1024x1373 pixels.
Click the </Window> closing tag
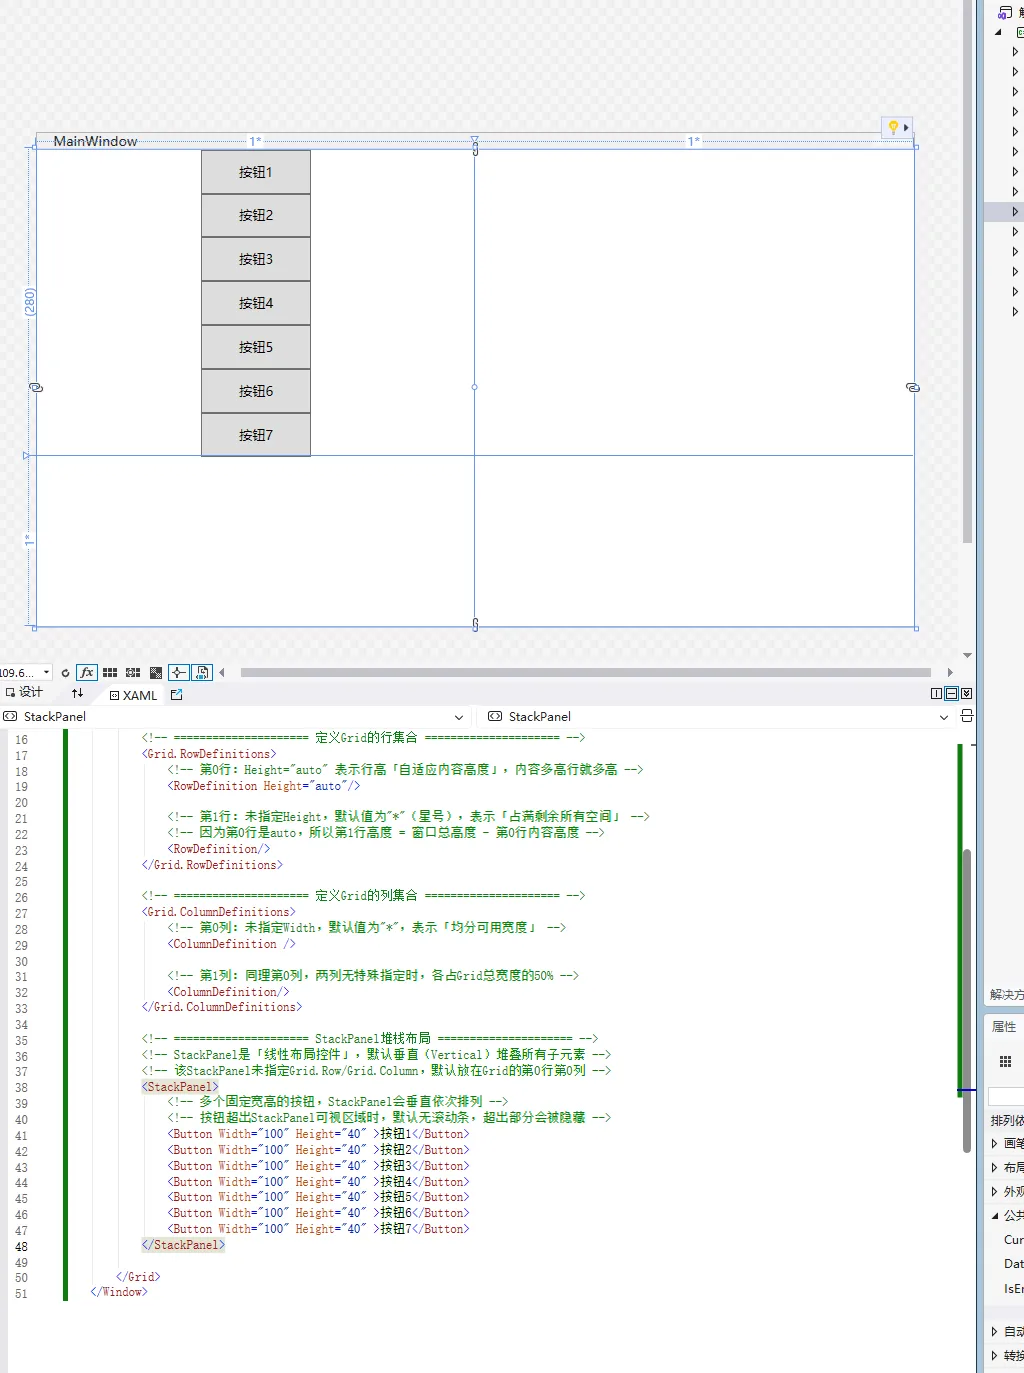119,1292
